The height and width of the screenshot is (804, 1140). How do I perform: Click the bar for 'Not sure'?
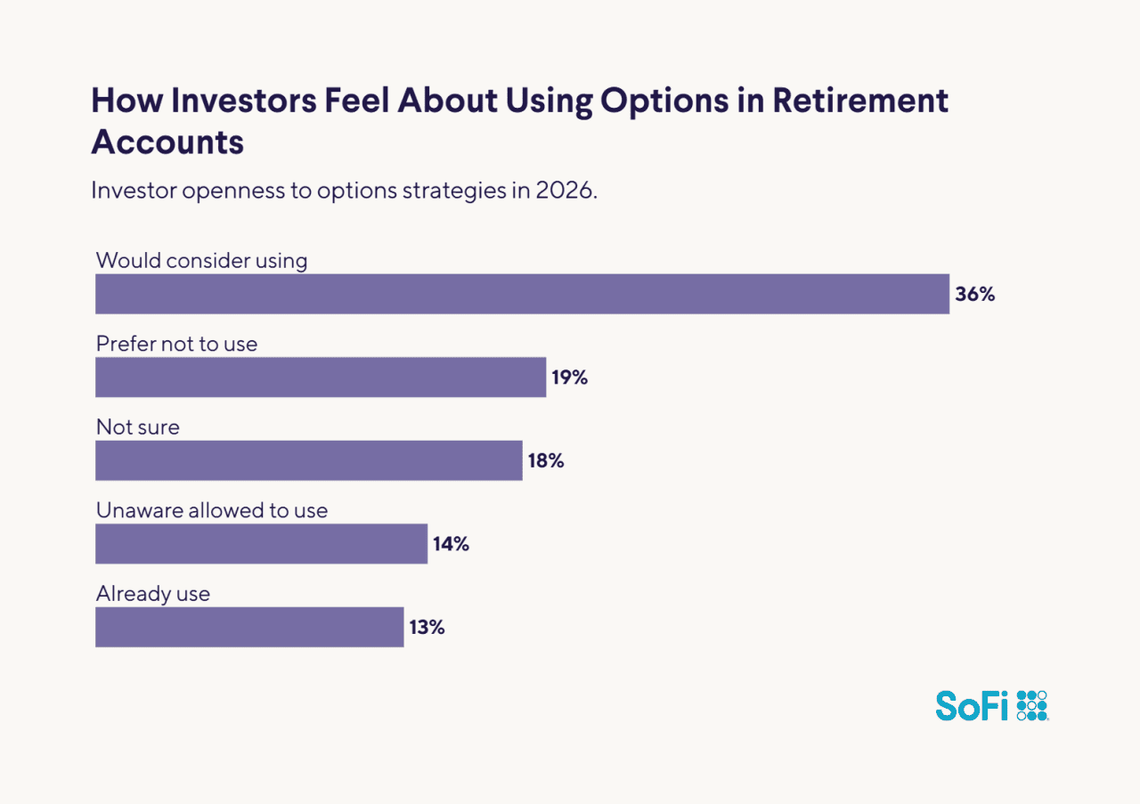308,460
